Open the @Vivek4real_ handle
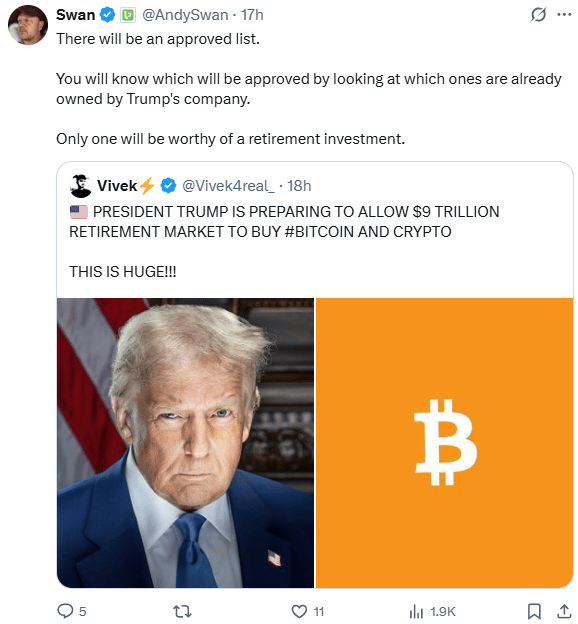Screen dimensions: 578x624 228,186
